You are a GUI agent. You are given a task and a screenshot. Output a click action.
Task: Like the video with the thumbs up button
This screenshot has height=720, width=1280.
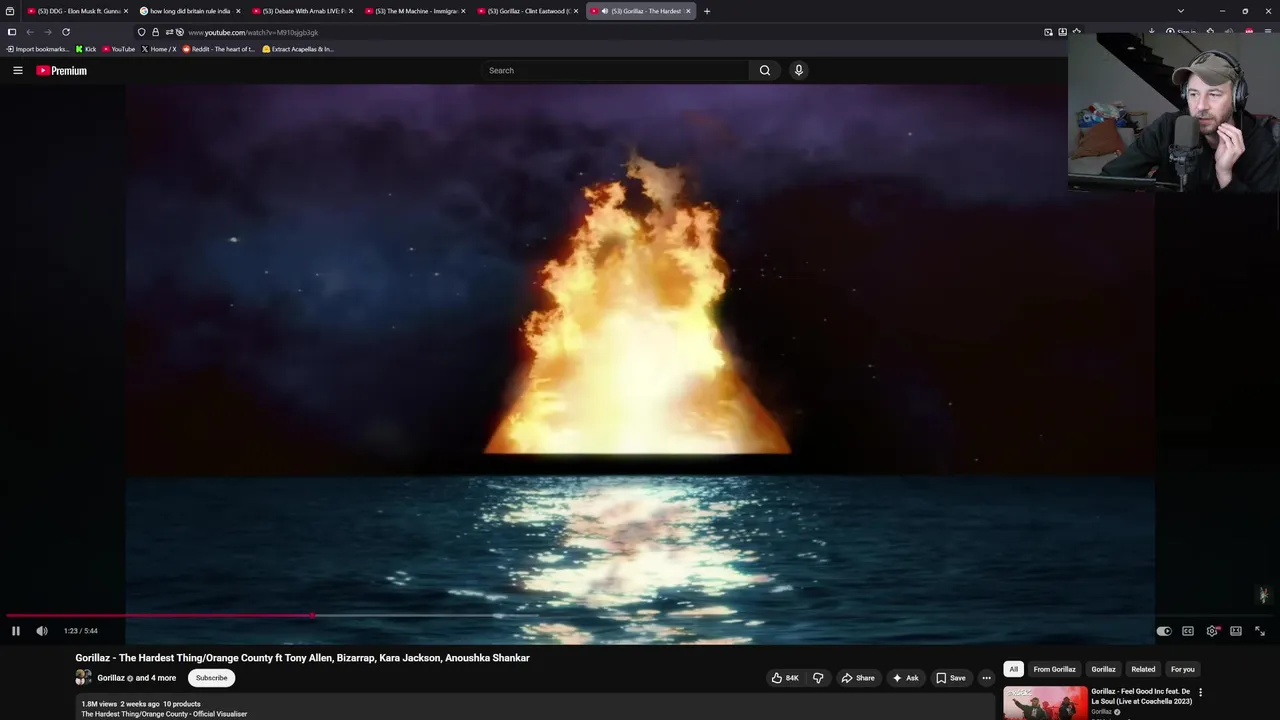pos(784,678)
